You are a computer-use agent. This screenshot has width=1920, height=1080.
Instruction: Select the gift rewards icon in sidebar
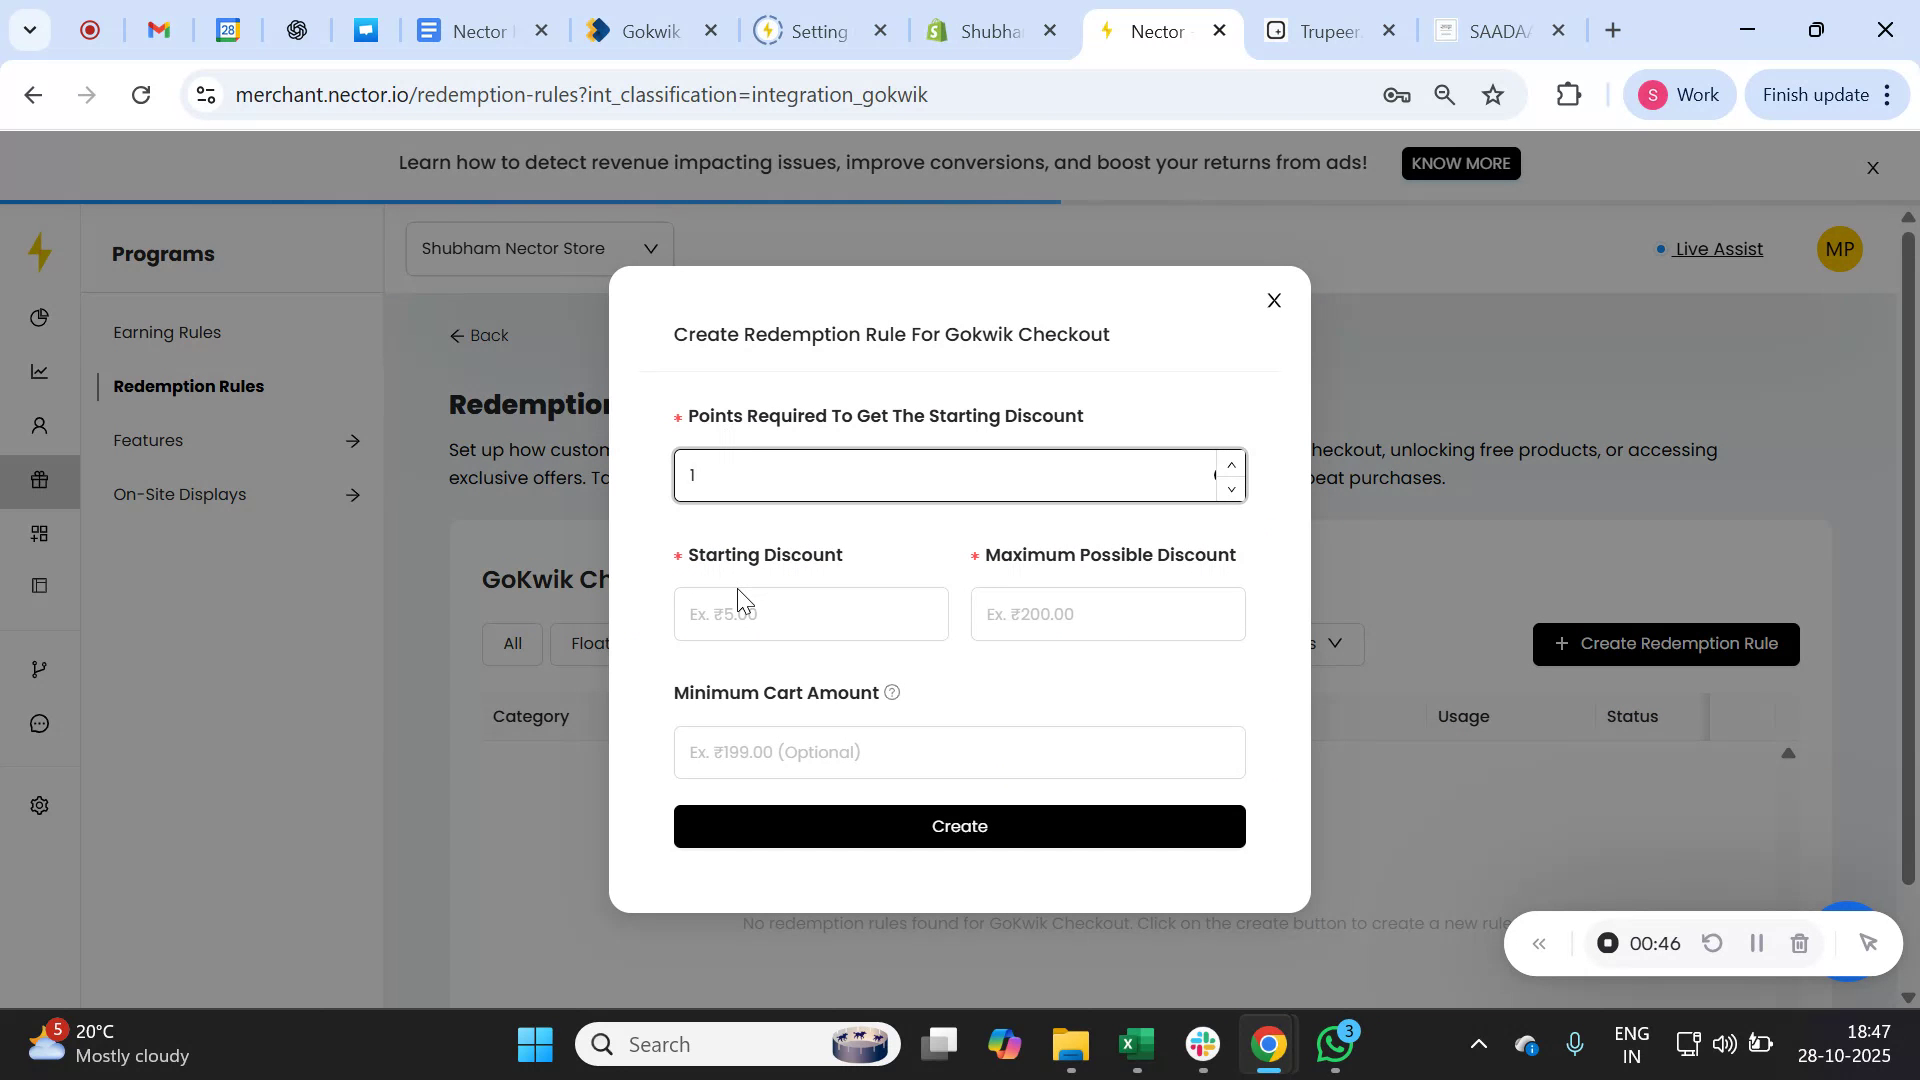pos(39,479)
